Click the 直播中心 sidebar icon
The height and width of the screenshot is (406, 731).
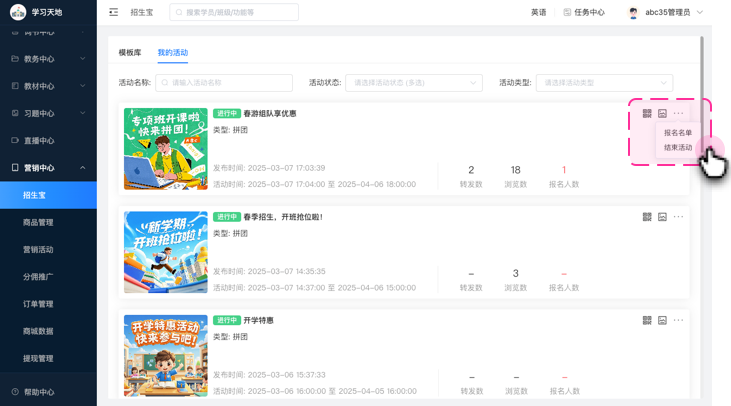point(15,140)
